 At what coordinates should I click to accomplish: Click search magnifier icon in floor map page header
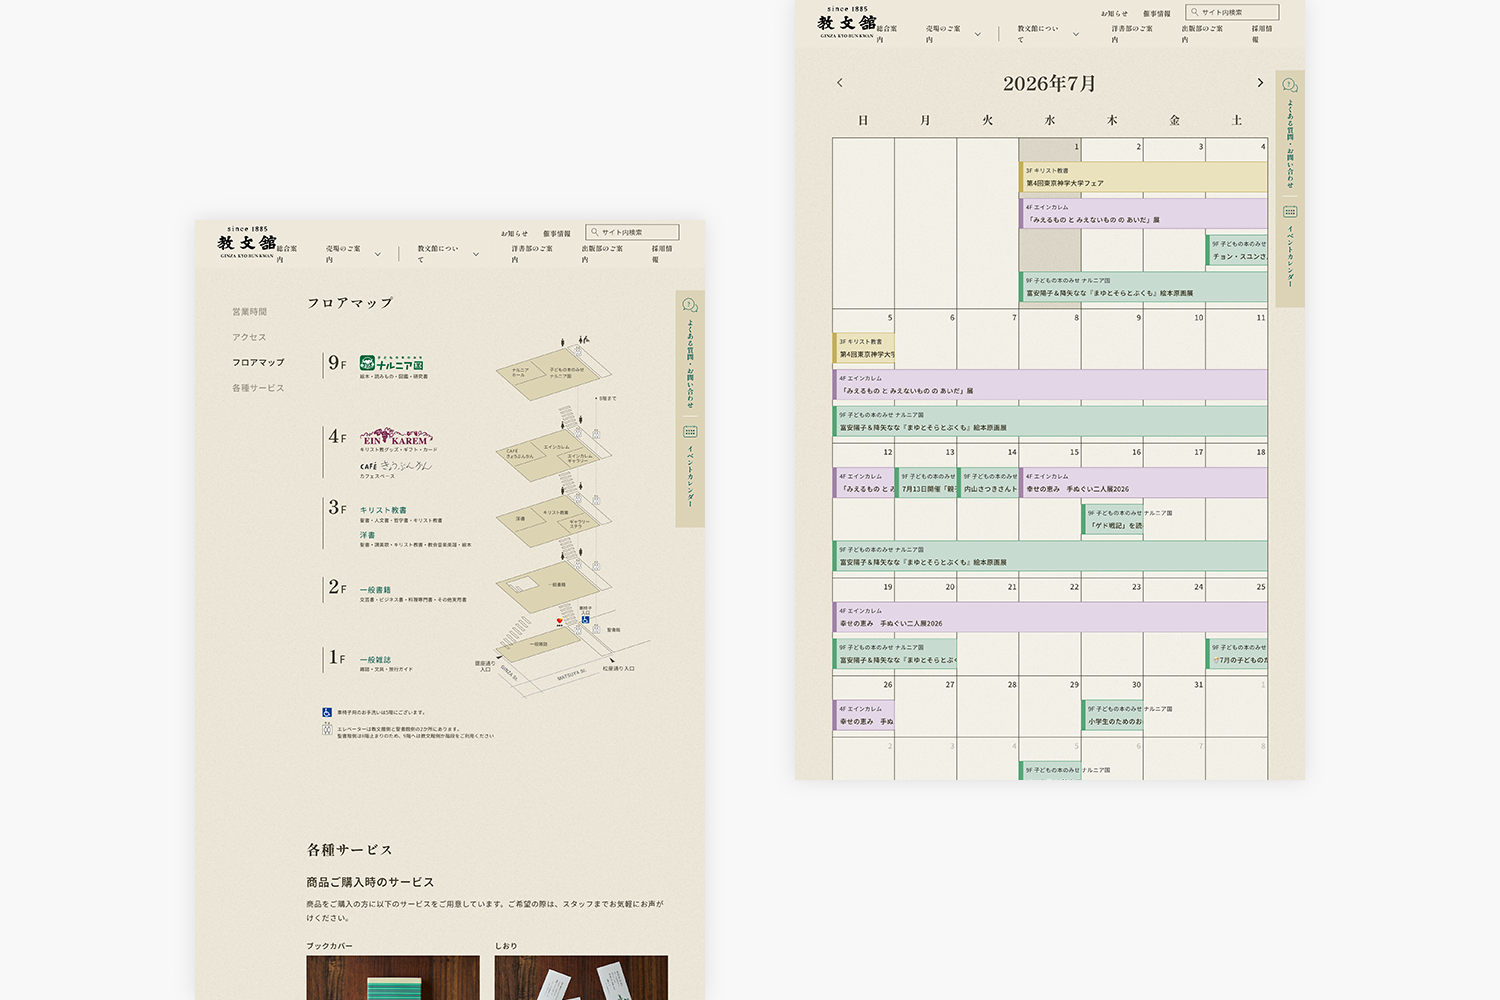[x=594, y=232]
